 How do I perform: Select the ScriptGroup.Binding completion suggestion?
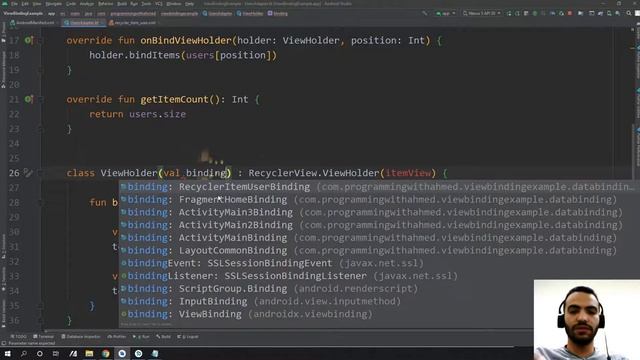(x=327, y=289)
